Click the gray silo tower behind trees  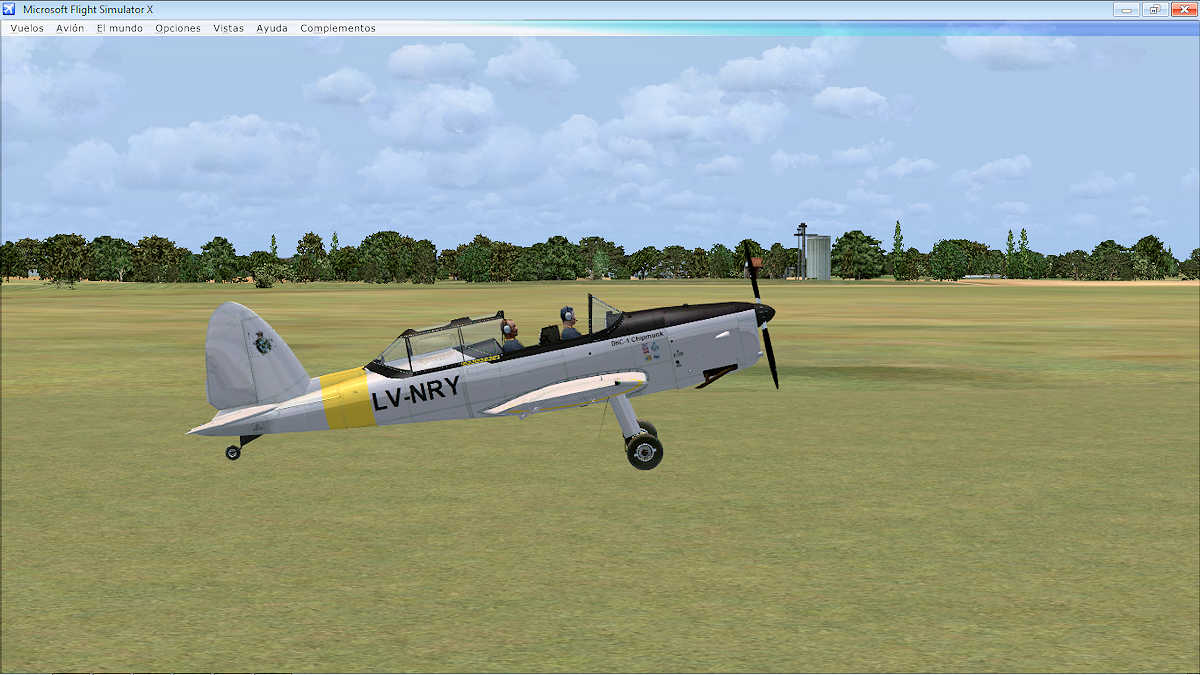click(x=817, y=257)
